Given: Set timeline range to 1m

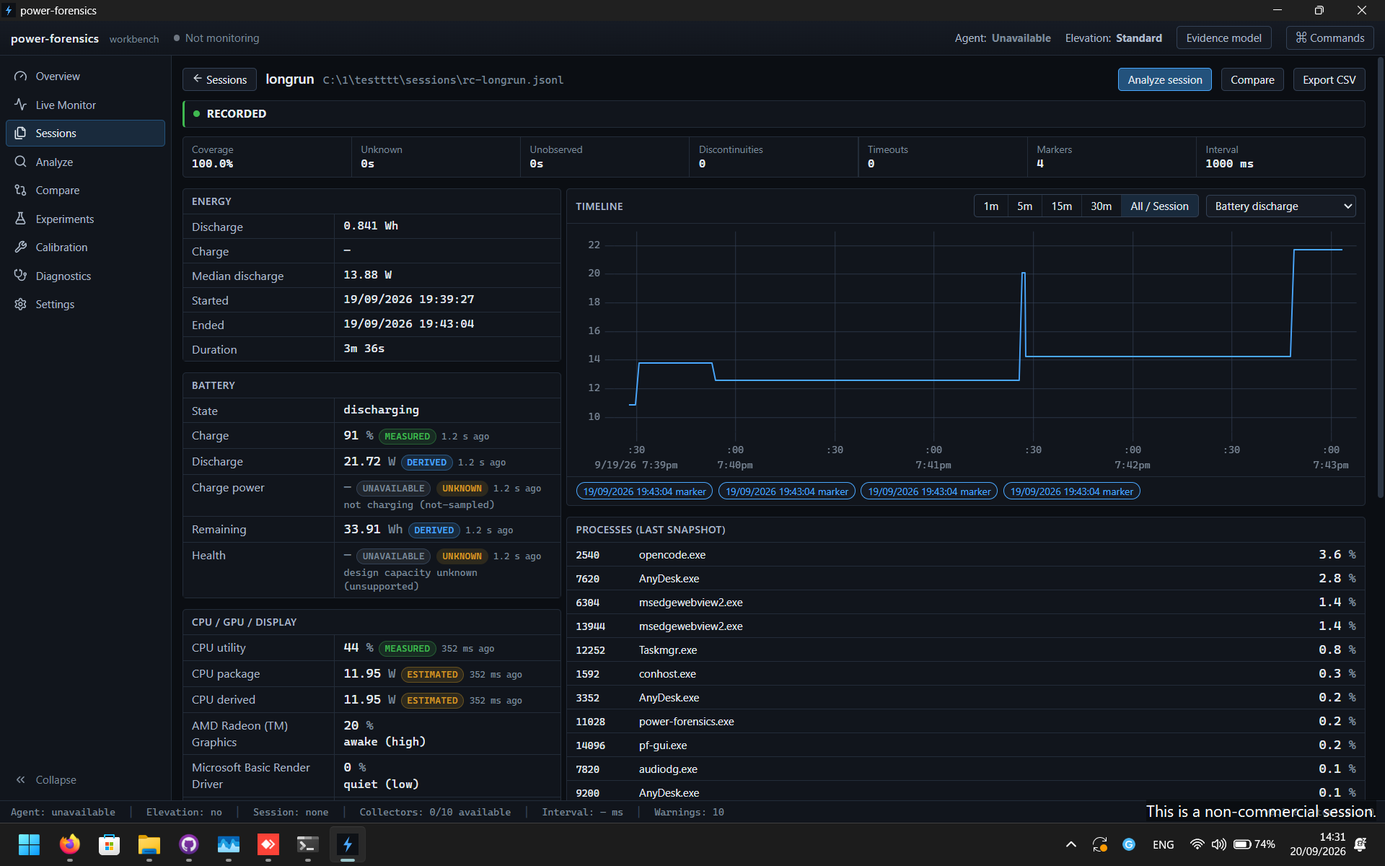Looking at the screenshot, I should [991, 206].
